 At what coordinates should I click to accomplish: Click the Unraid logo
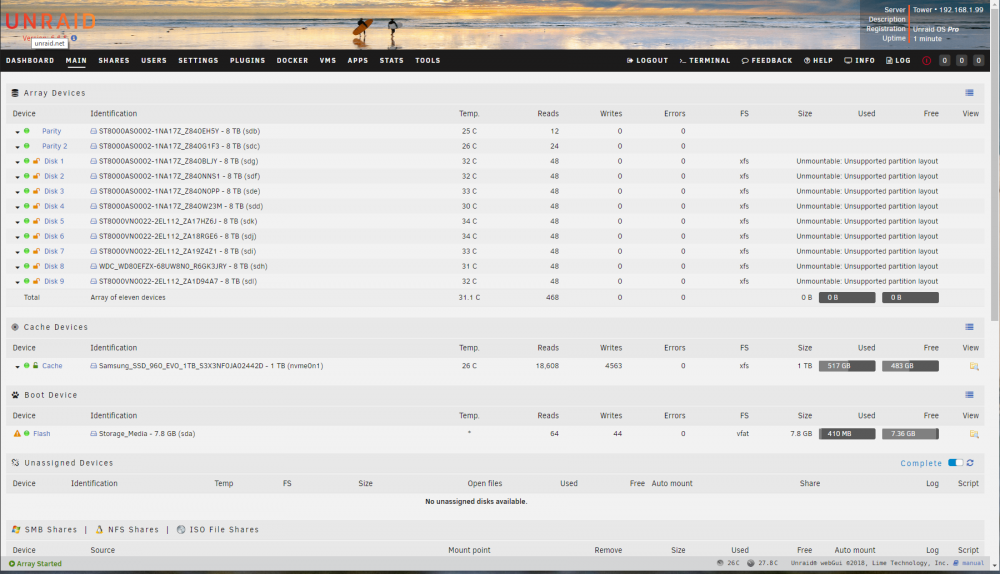point(50,22)
